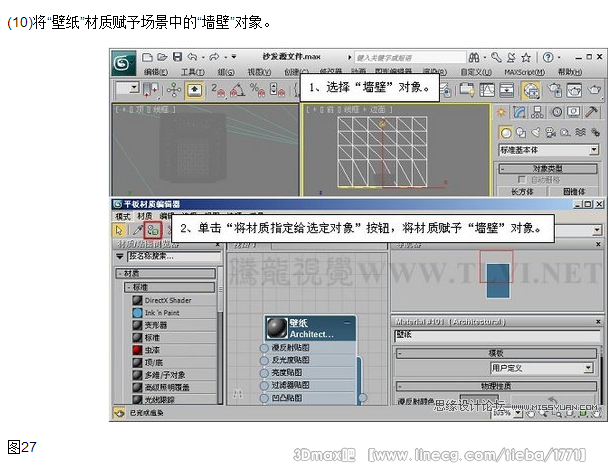Undo the last action in quick toolbar
615x472 pixels.
pyautogui.click(x=192, y=57)
